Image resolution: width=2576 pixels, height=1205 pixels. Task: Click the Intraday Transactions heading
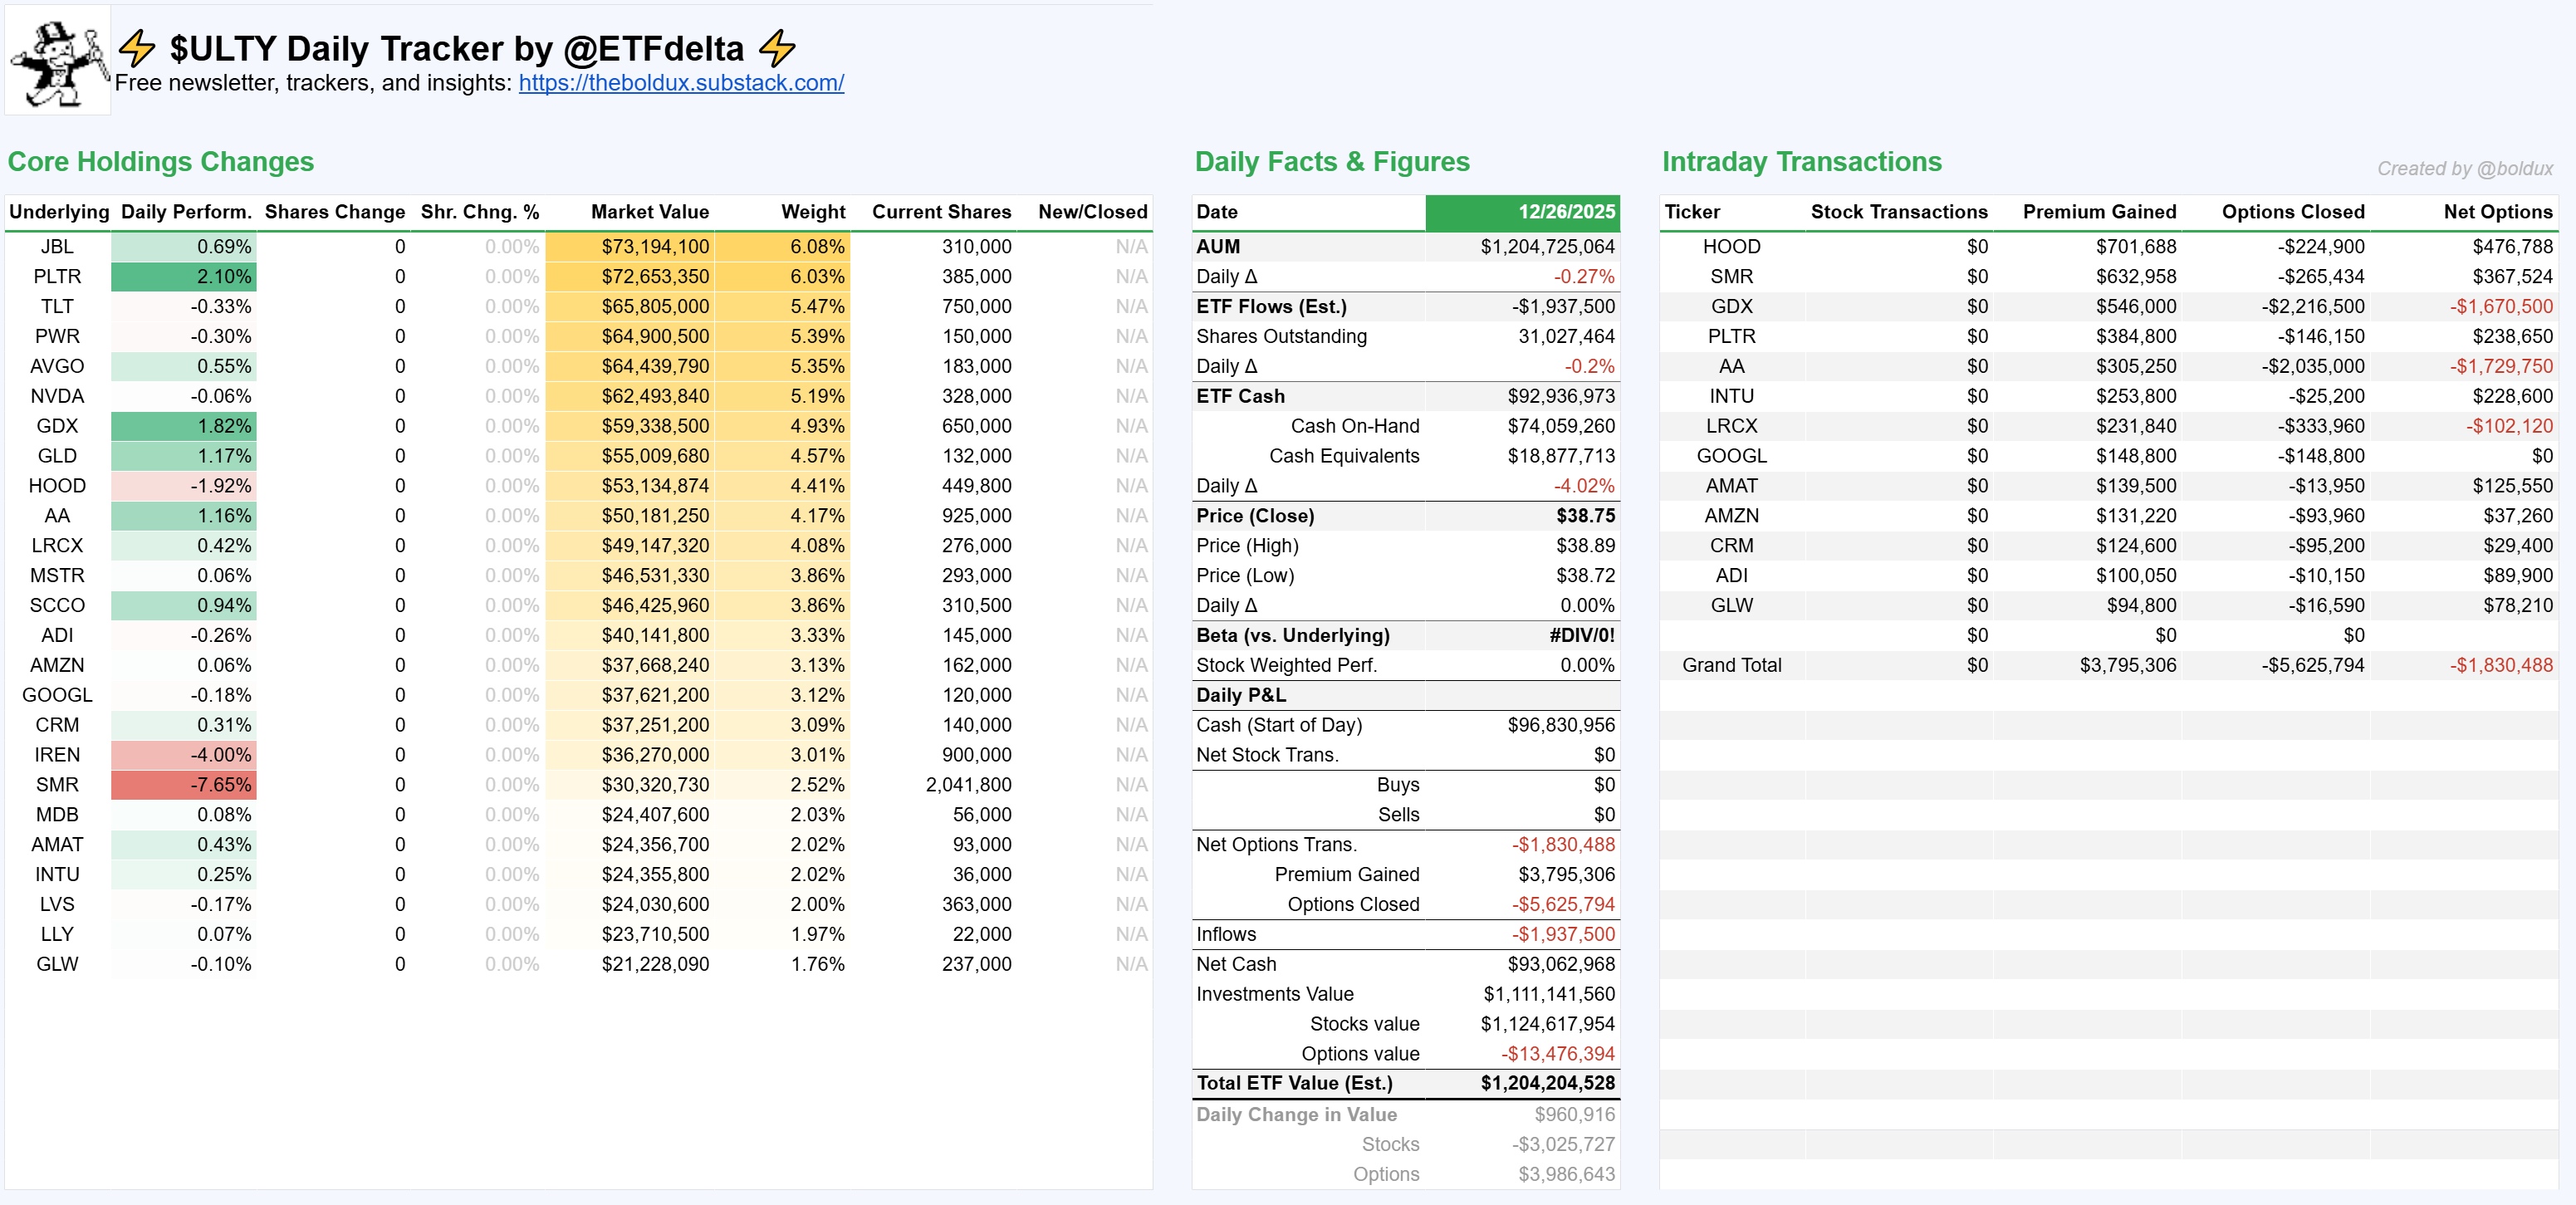(1801, 162)
